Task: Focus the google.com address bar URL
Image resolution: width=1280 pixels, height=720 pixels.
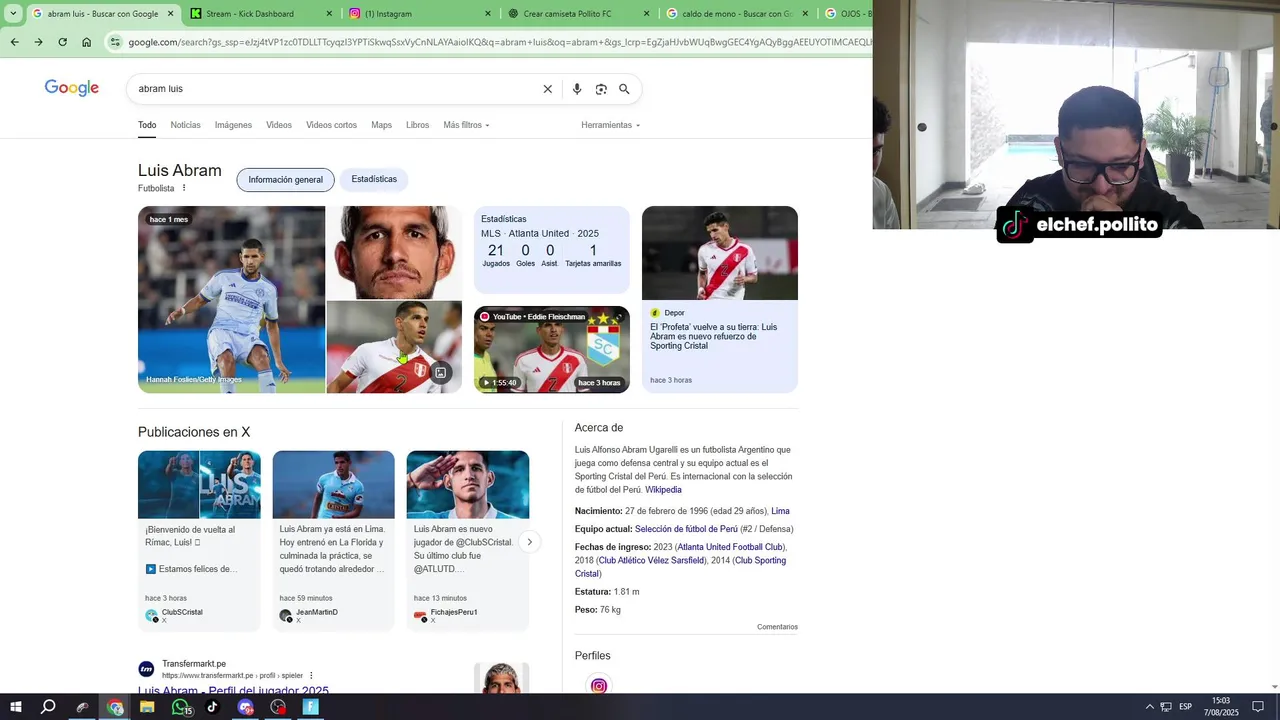Action: pos(500,42)
